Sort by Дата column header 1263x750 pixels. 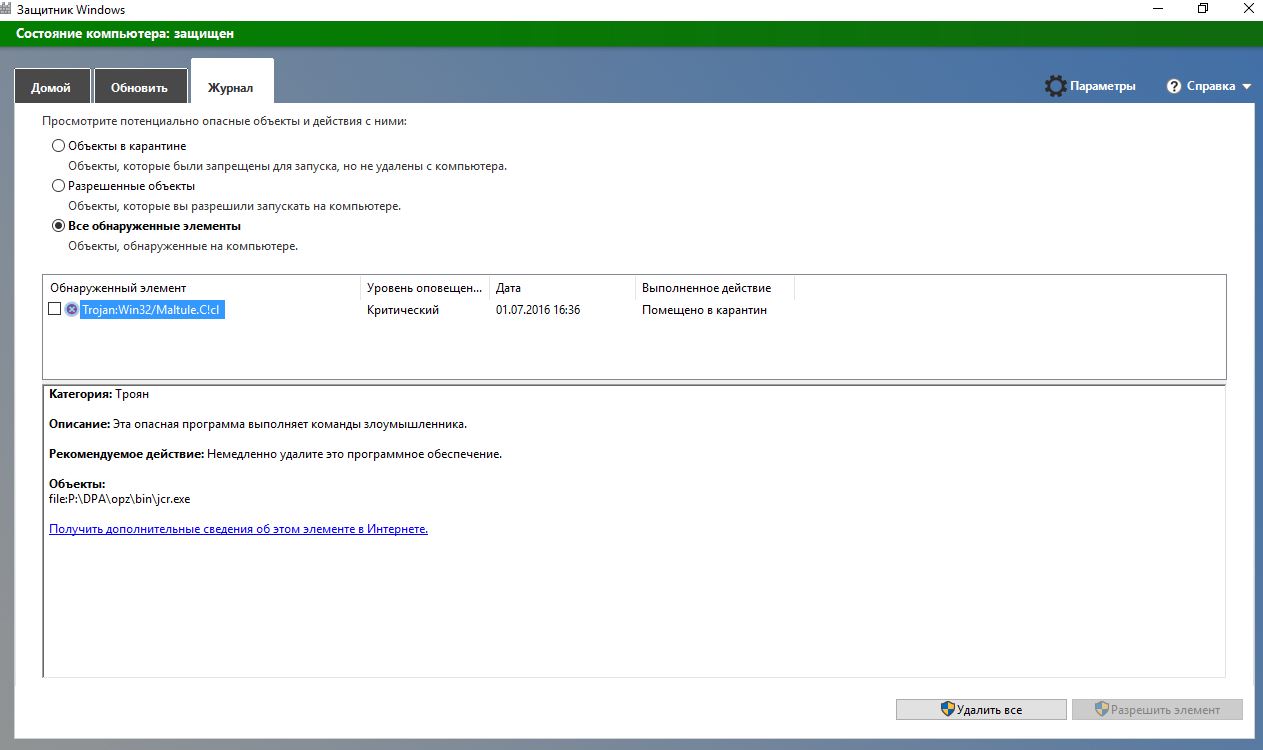(560, 288)
